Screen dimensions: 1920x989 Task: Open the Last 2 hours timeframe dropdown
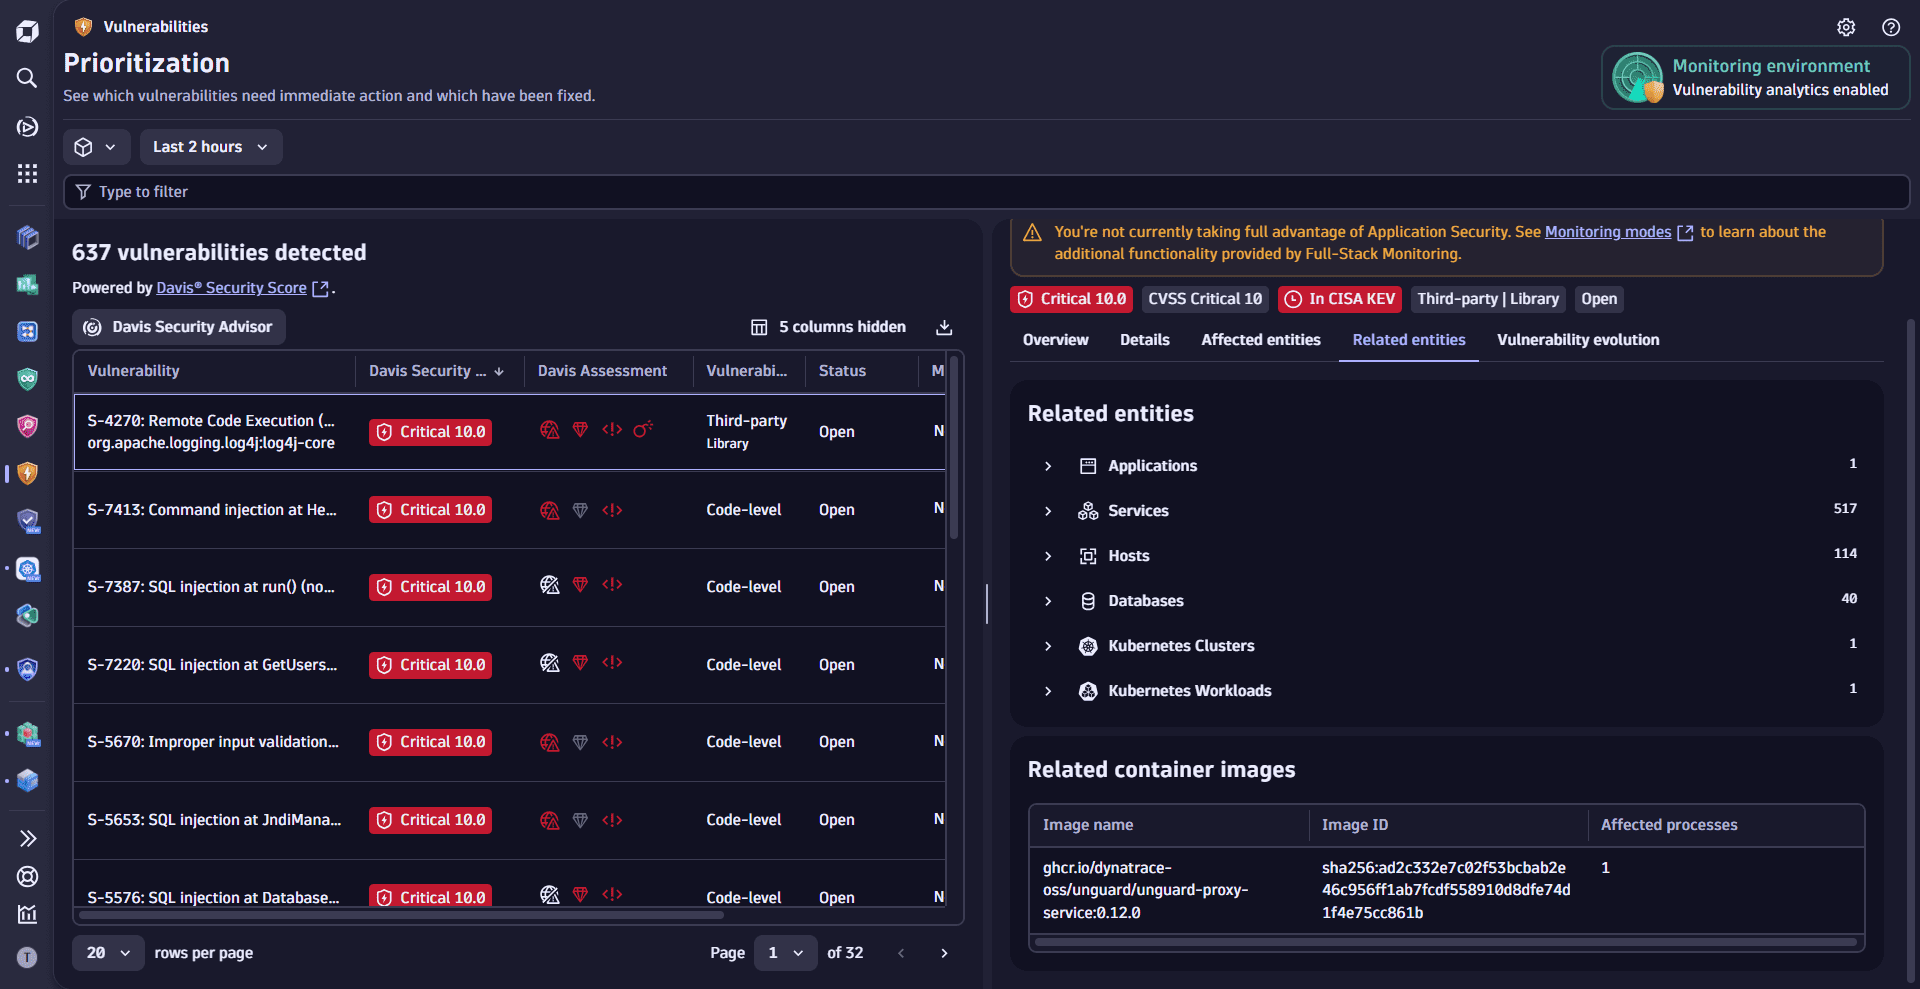[x=211, y=147]
